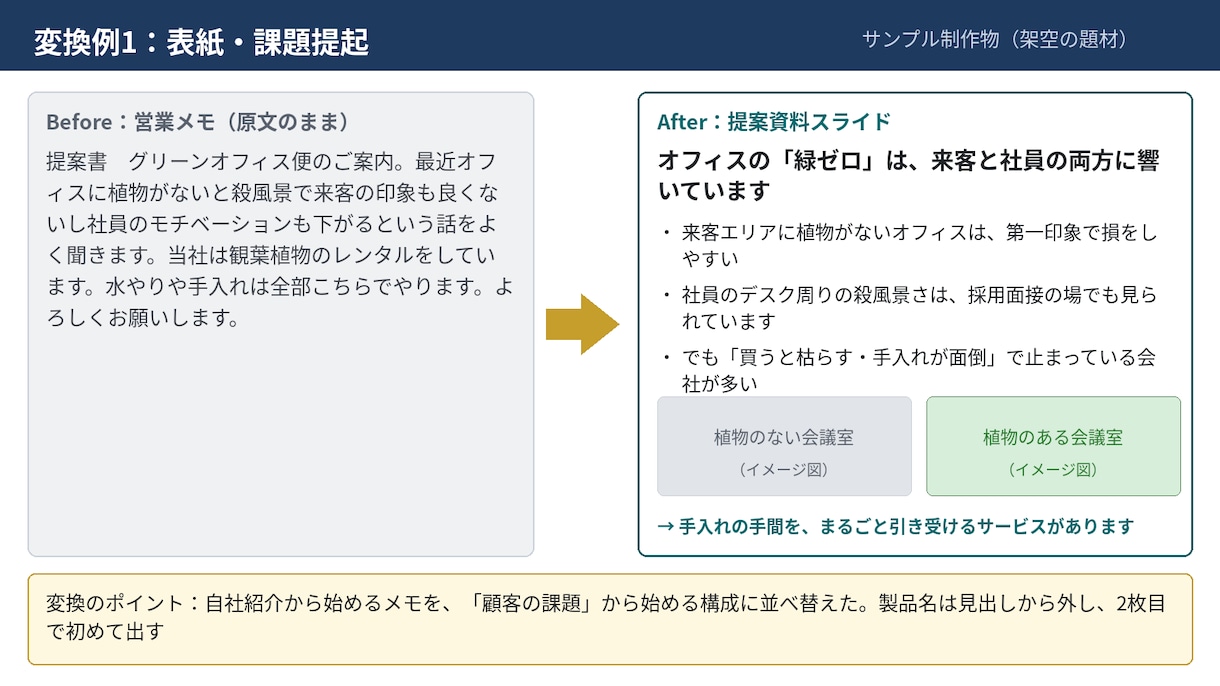This screenshot has width=1220, height=686.
Task: Select the After：提案資料スライド heading
Action: (x=774, y=122)
